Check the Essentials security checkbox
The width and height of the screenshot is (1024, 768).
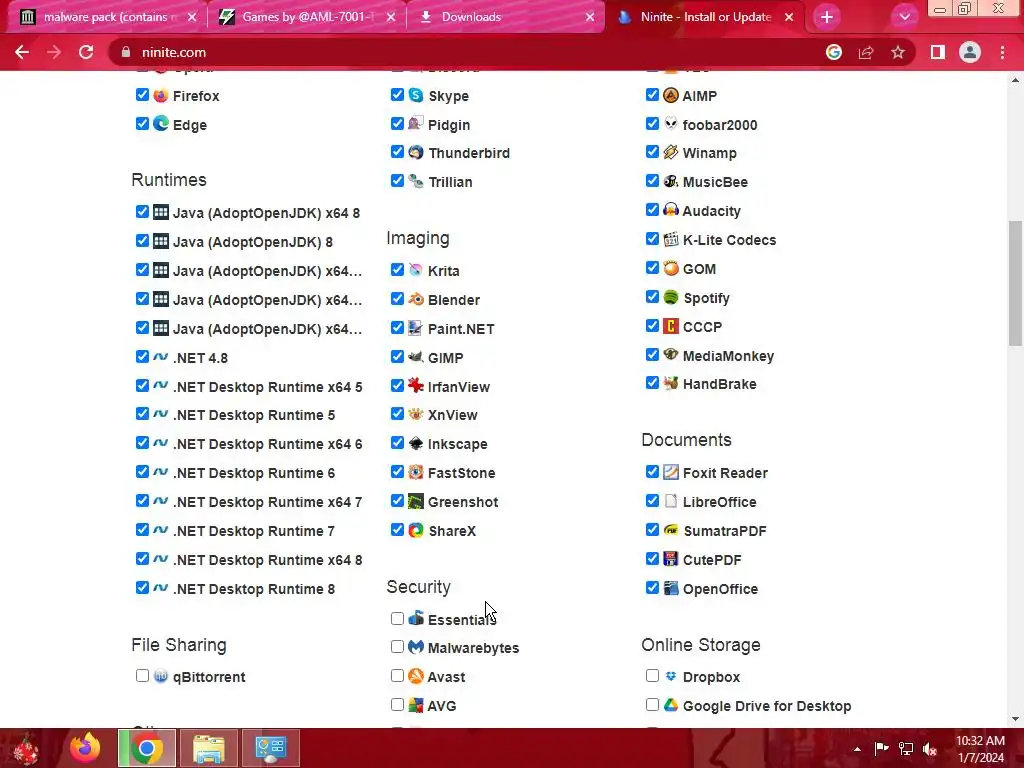(397, 618)
